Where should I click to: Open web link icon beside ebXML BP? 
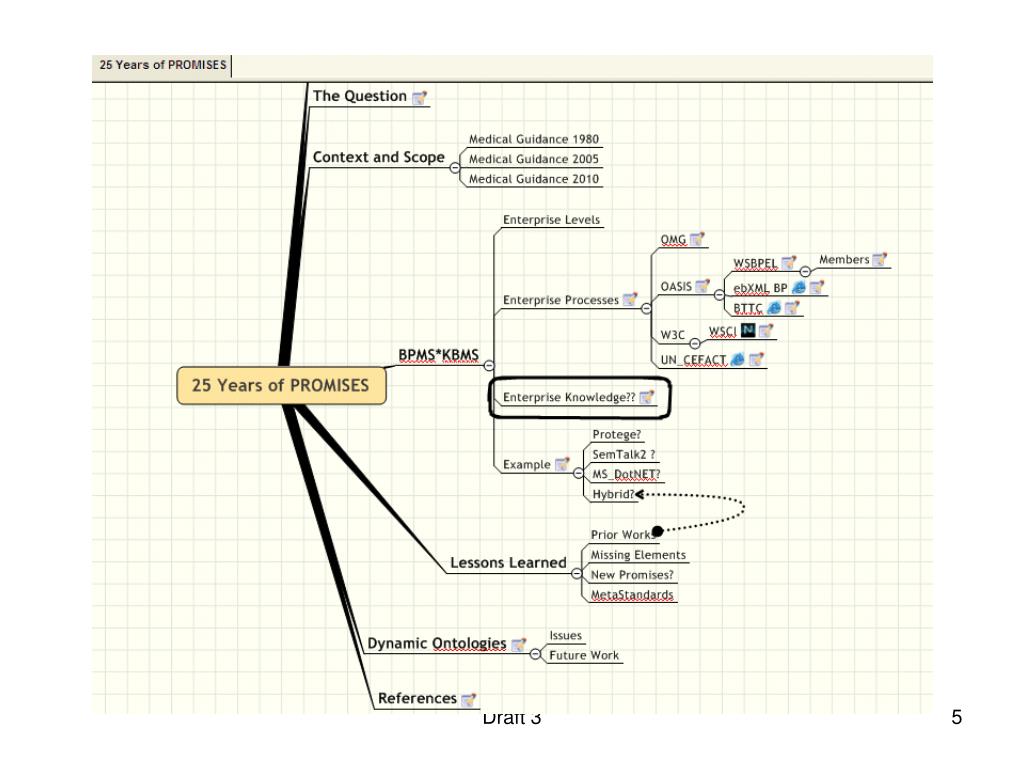click(x=798, y=287)
